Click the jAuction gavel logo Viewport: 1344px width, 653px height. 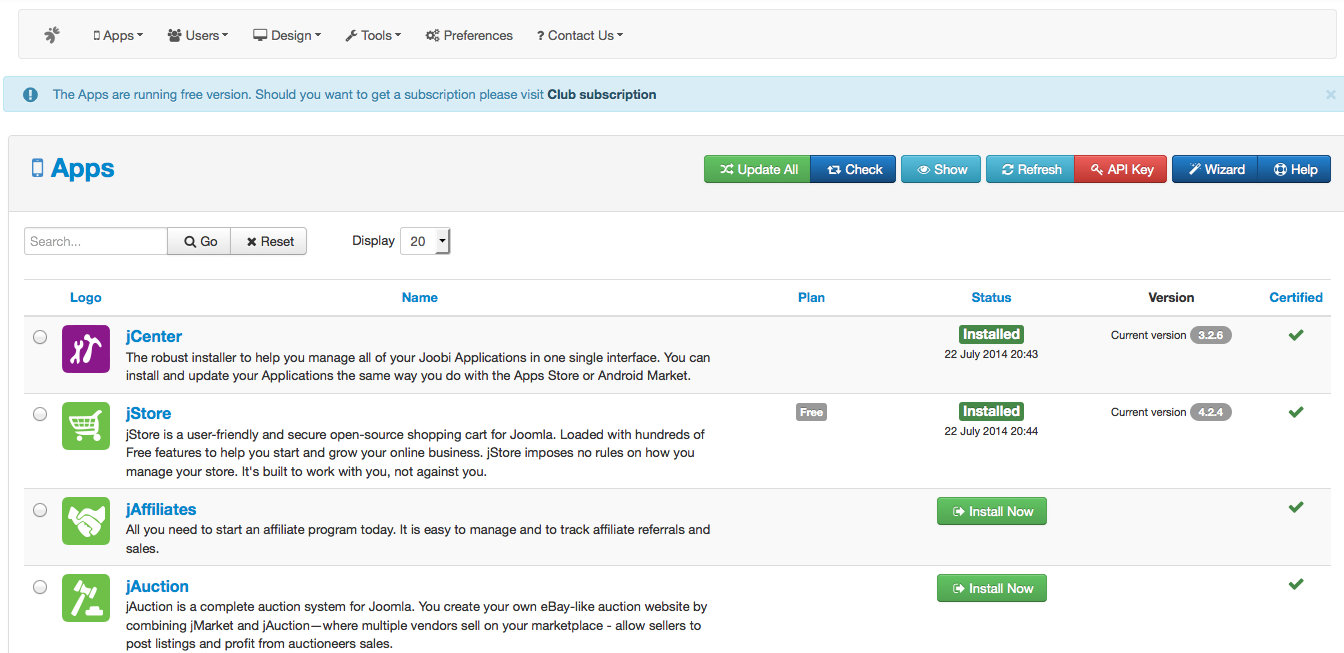coord(86,598)
